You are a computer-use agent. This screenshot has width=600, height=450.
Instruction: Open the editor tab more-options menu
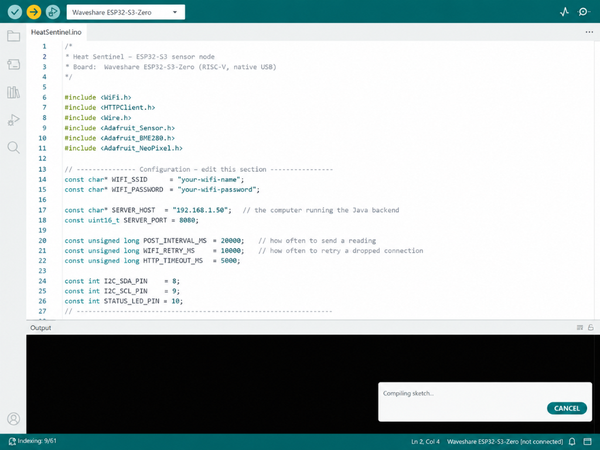pos(589,32)
